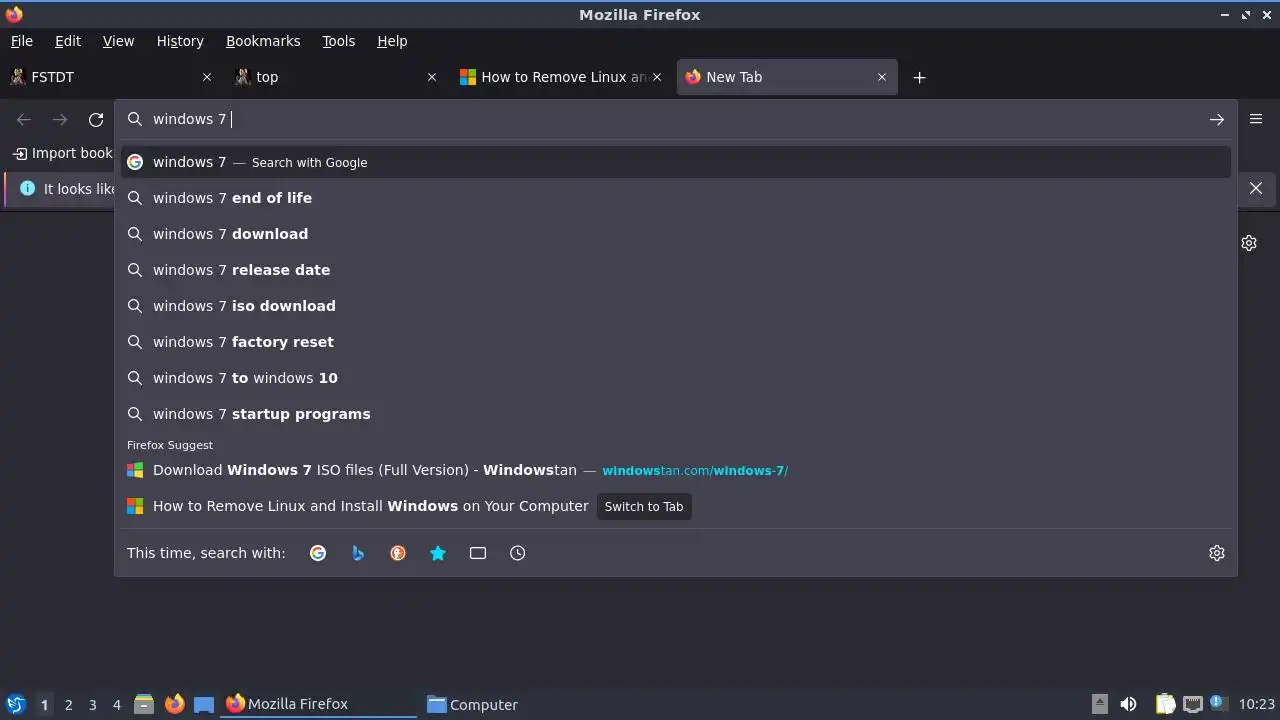The image size is (1280, 720).
Task: Switch to workspace 3 in pager
Action: [92, 704]
